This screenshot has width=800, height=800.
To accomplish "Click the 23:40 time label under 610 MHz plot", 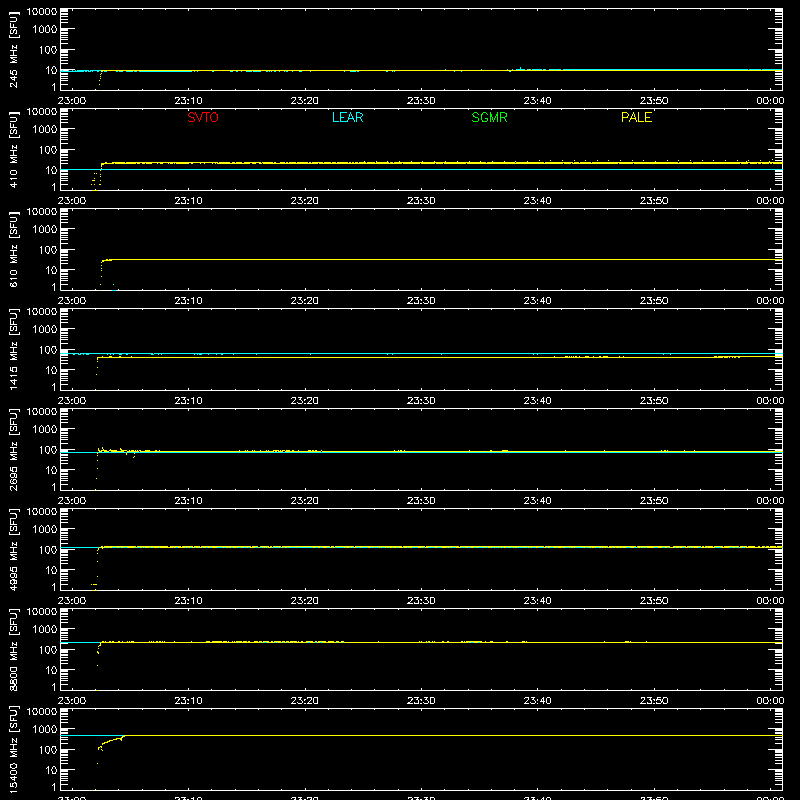I will [537, 301].
